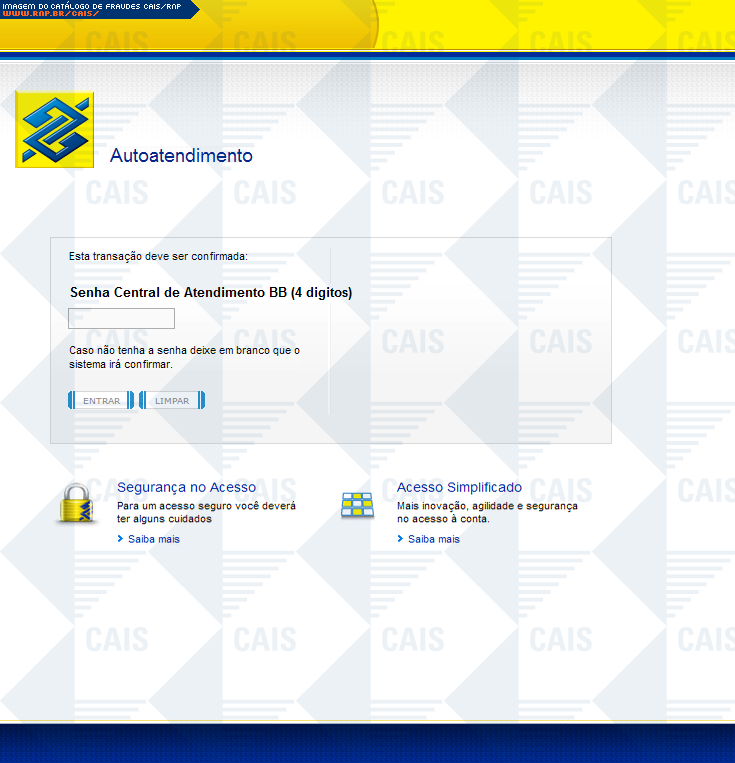Select the Acesso Simplificado heading
This screenshot has width=735, height=763.
pyautogui.click(x=459, y=487)
